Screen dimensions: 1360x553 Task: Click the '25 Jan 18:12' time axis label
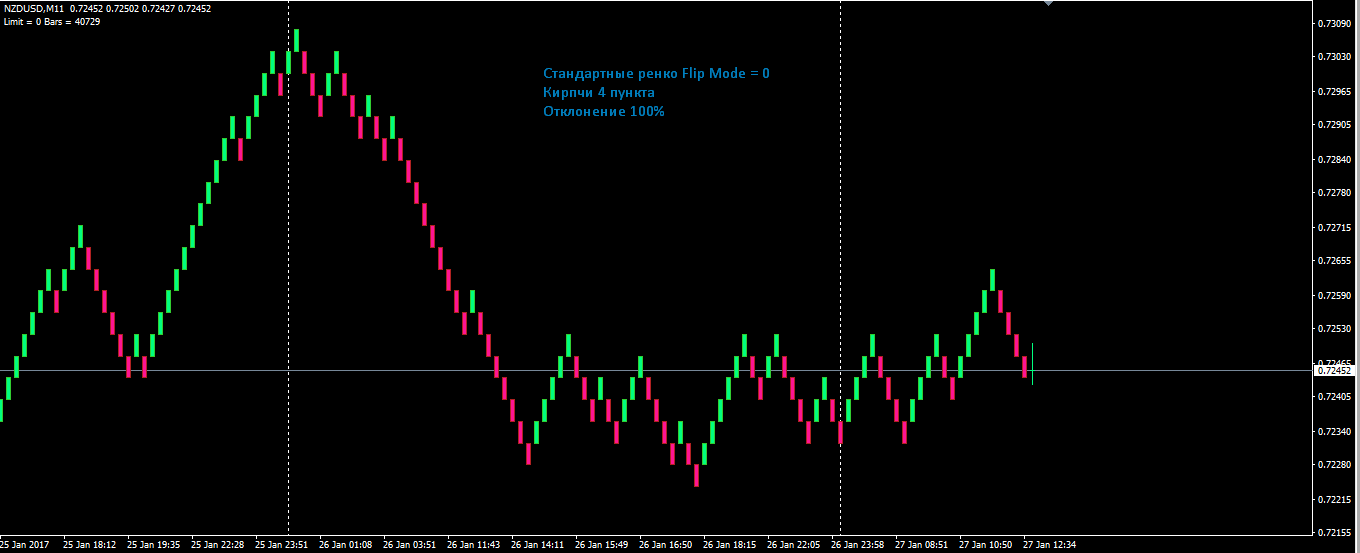(90, 545)
